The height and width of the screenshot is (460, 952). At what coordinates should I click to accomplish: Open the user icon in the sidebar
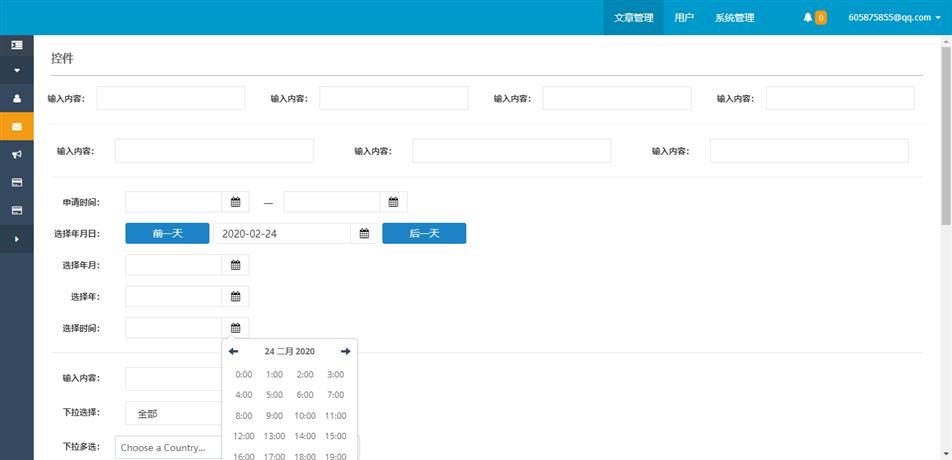click(16, 99)
